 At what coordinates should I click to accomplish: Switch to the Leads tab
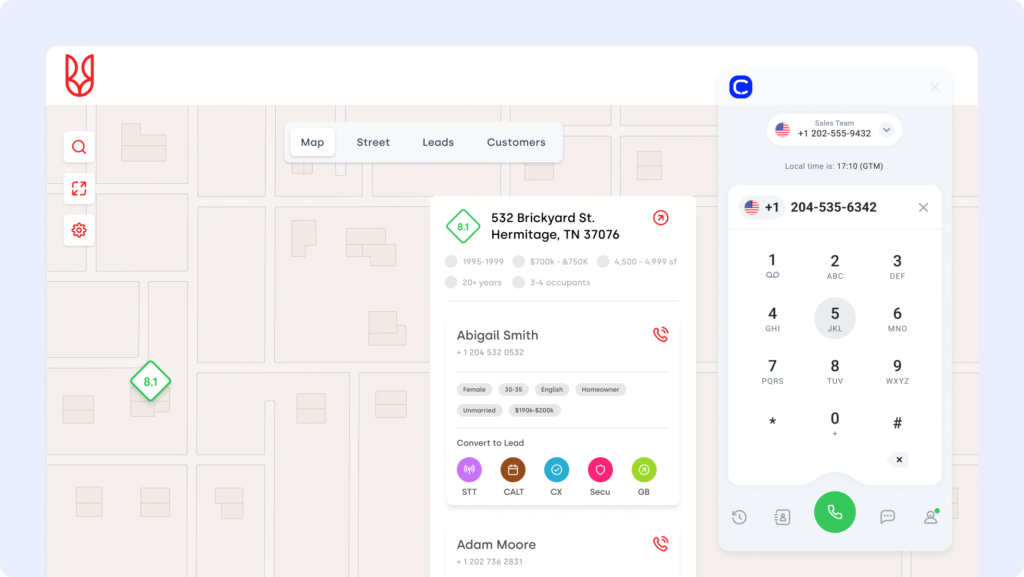click(438, 142)
